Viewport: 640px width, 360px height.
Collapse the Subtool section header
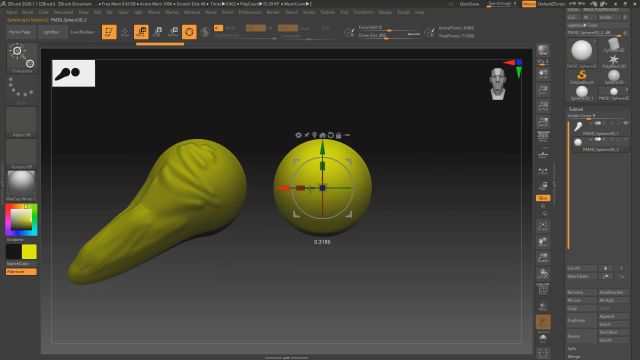point(576,109)
